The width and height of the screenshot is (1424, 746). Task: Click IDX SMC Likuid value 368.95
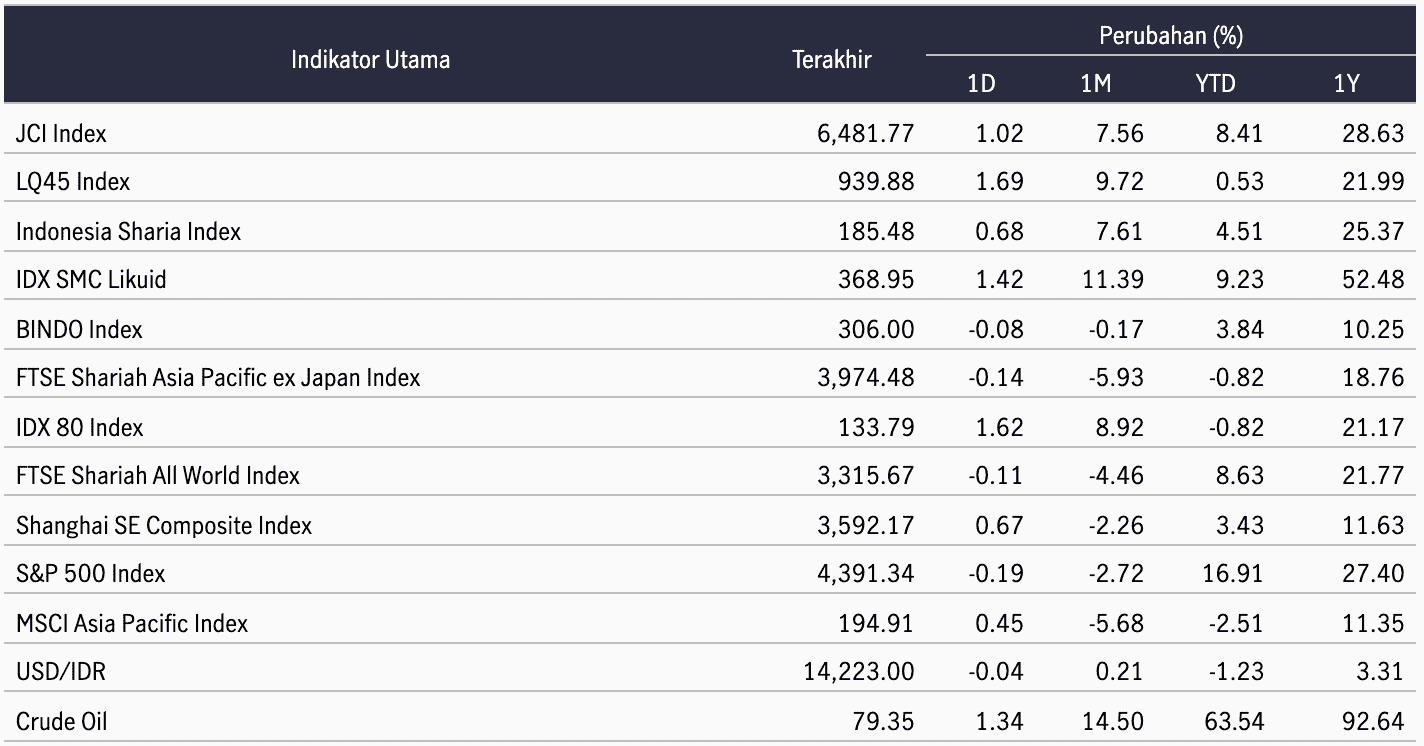[x=876, y=280]
